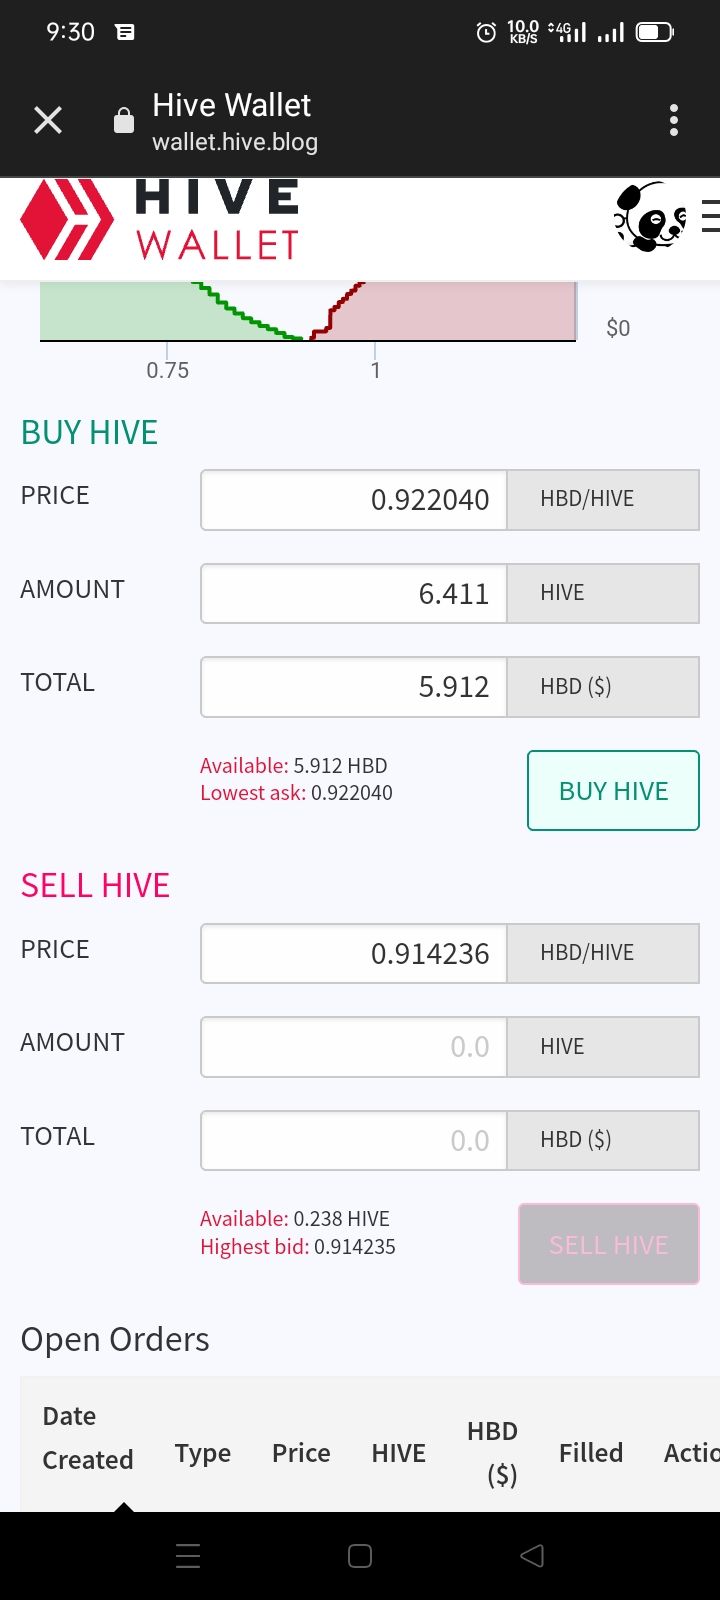Tap the Android recent apps navigation button
The width and height of the screenshot is (720, 1600).
(188, 1556)
